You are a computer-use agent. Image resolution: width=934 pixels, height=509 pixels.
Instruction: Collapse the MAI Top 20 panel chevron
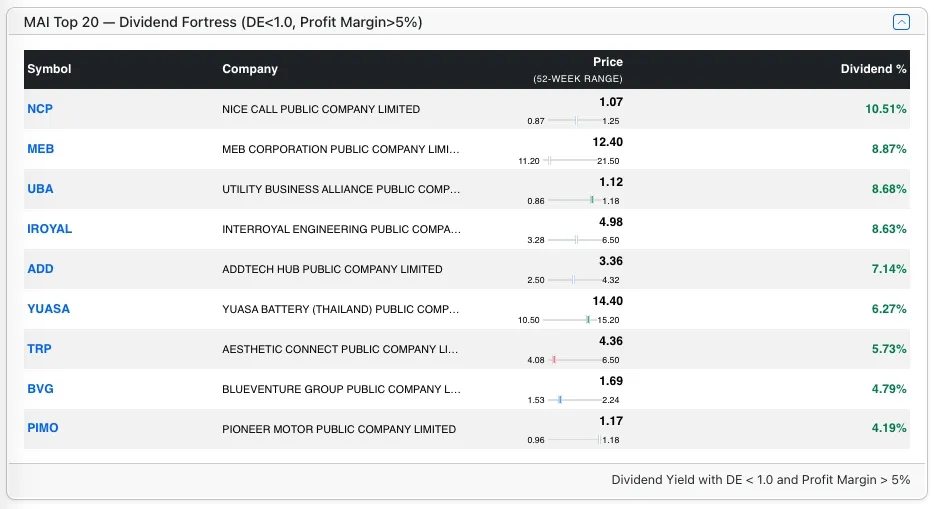[x=901, y=22]
